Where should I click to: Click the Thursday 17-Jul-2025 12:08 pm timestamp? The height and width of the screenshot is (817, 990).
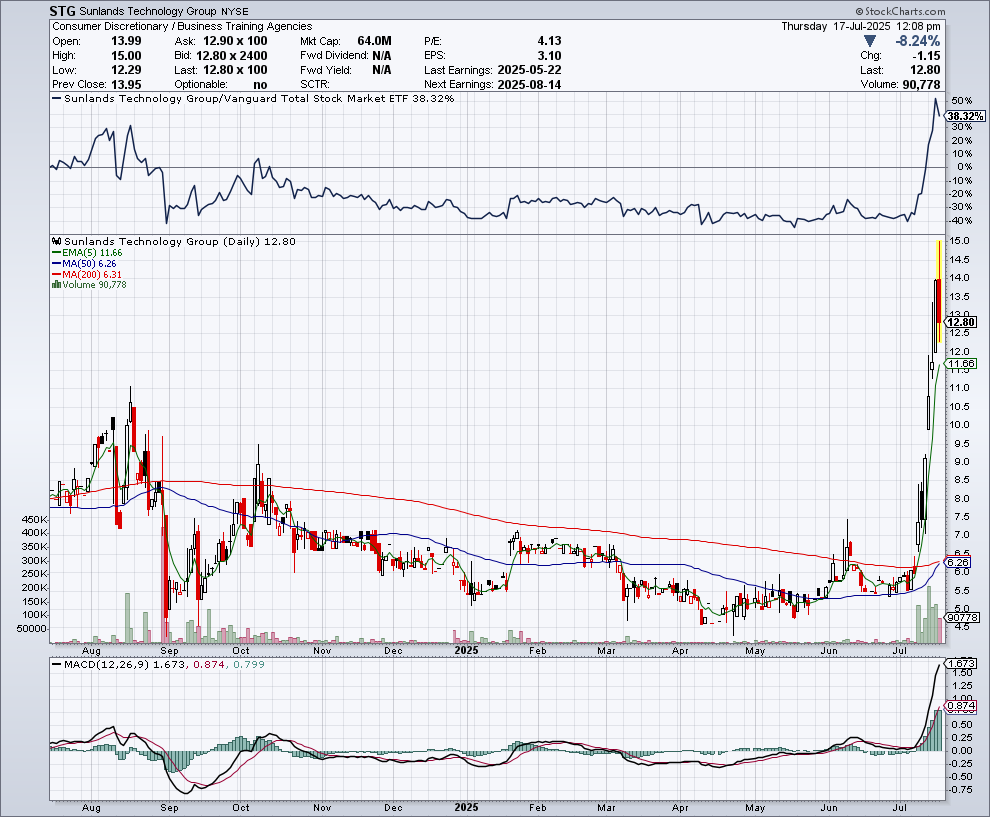click(861, 27)
